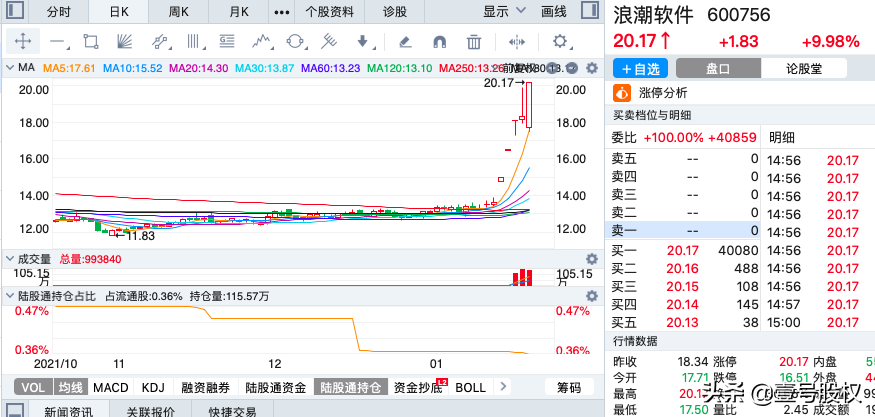This screenshot has width=875, height=417.
Task: Click the 涨停分析 limit-up analysis link
Action: (x=663, y=93)
